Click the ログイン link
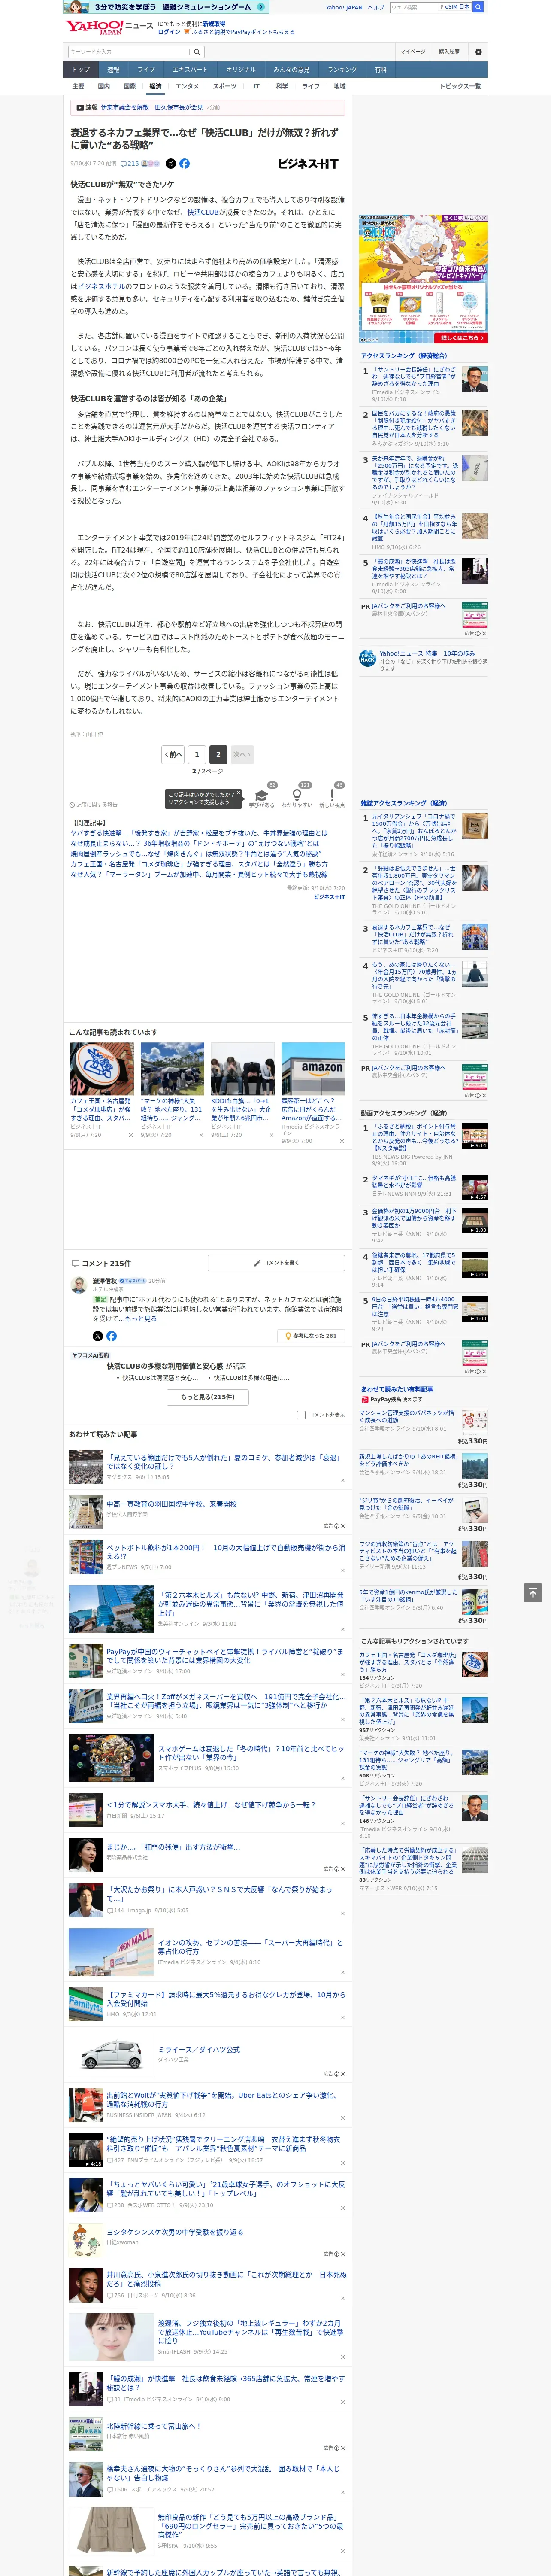 click(x=169, y=32)
